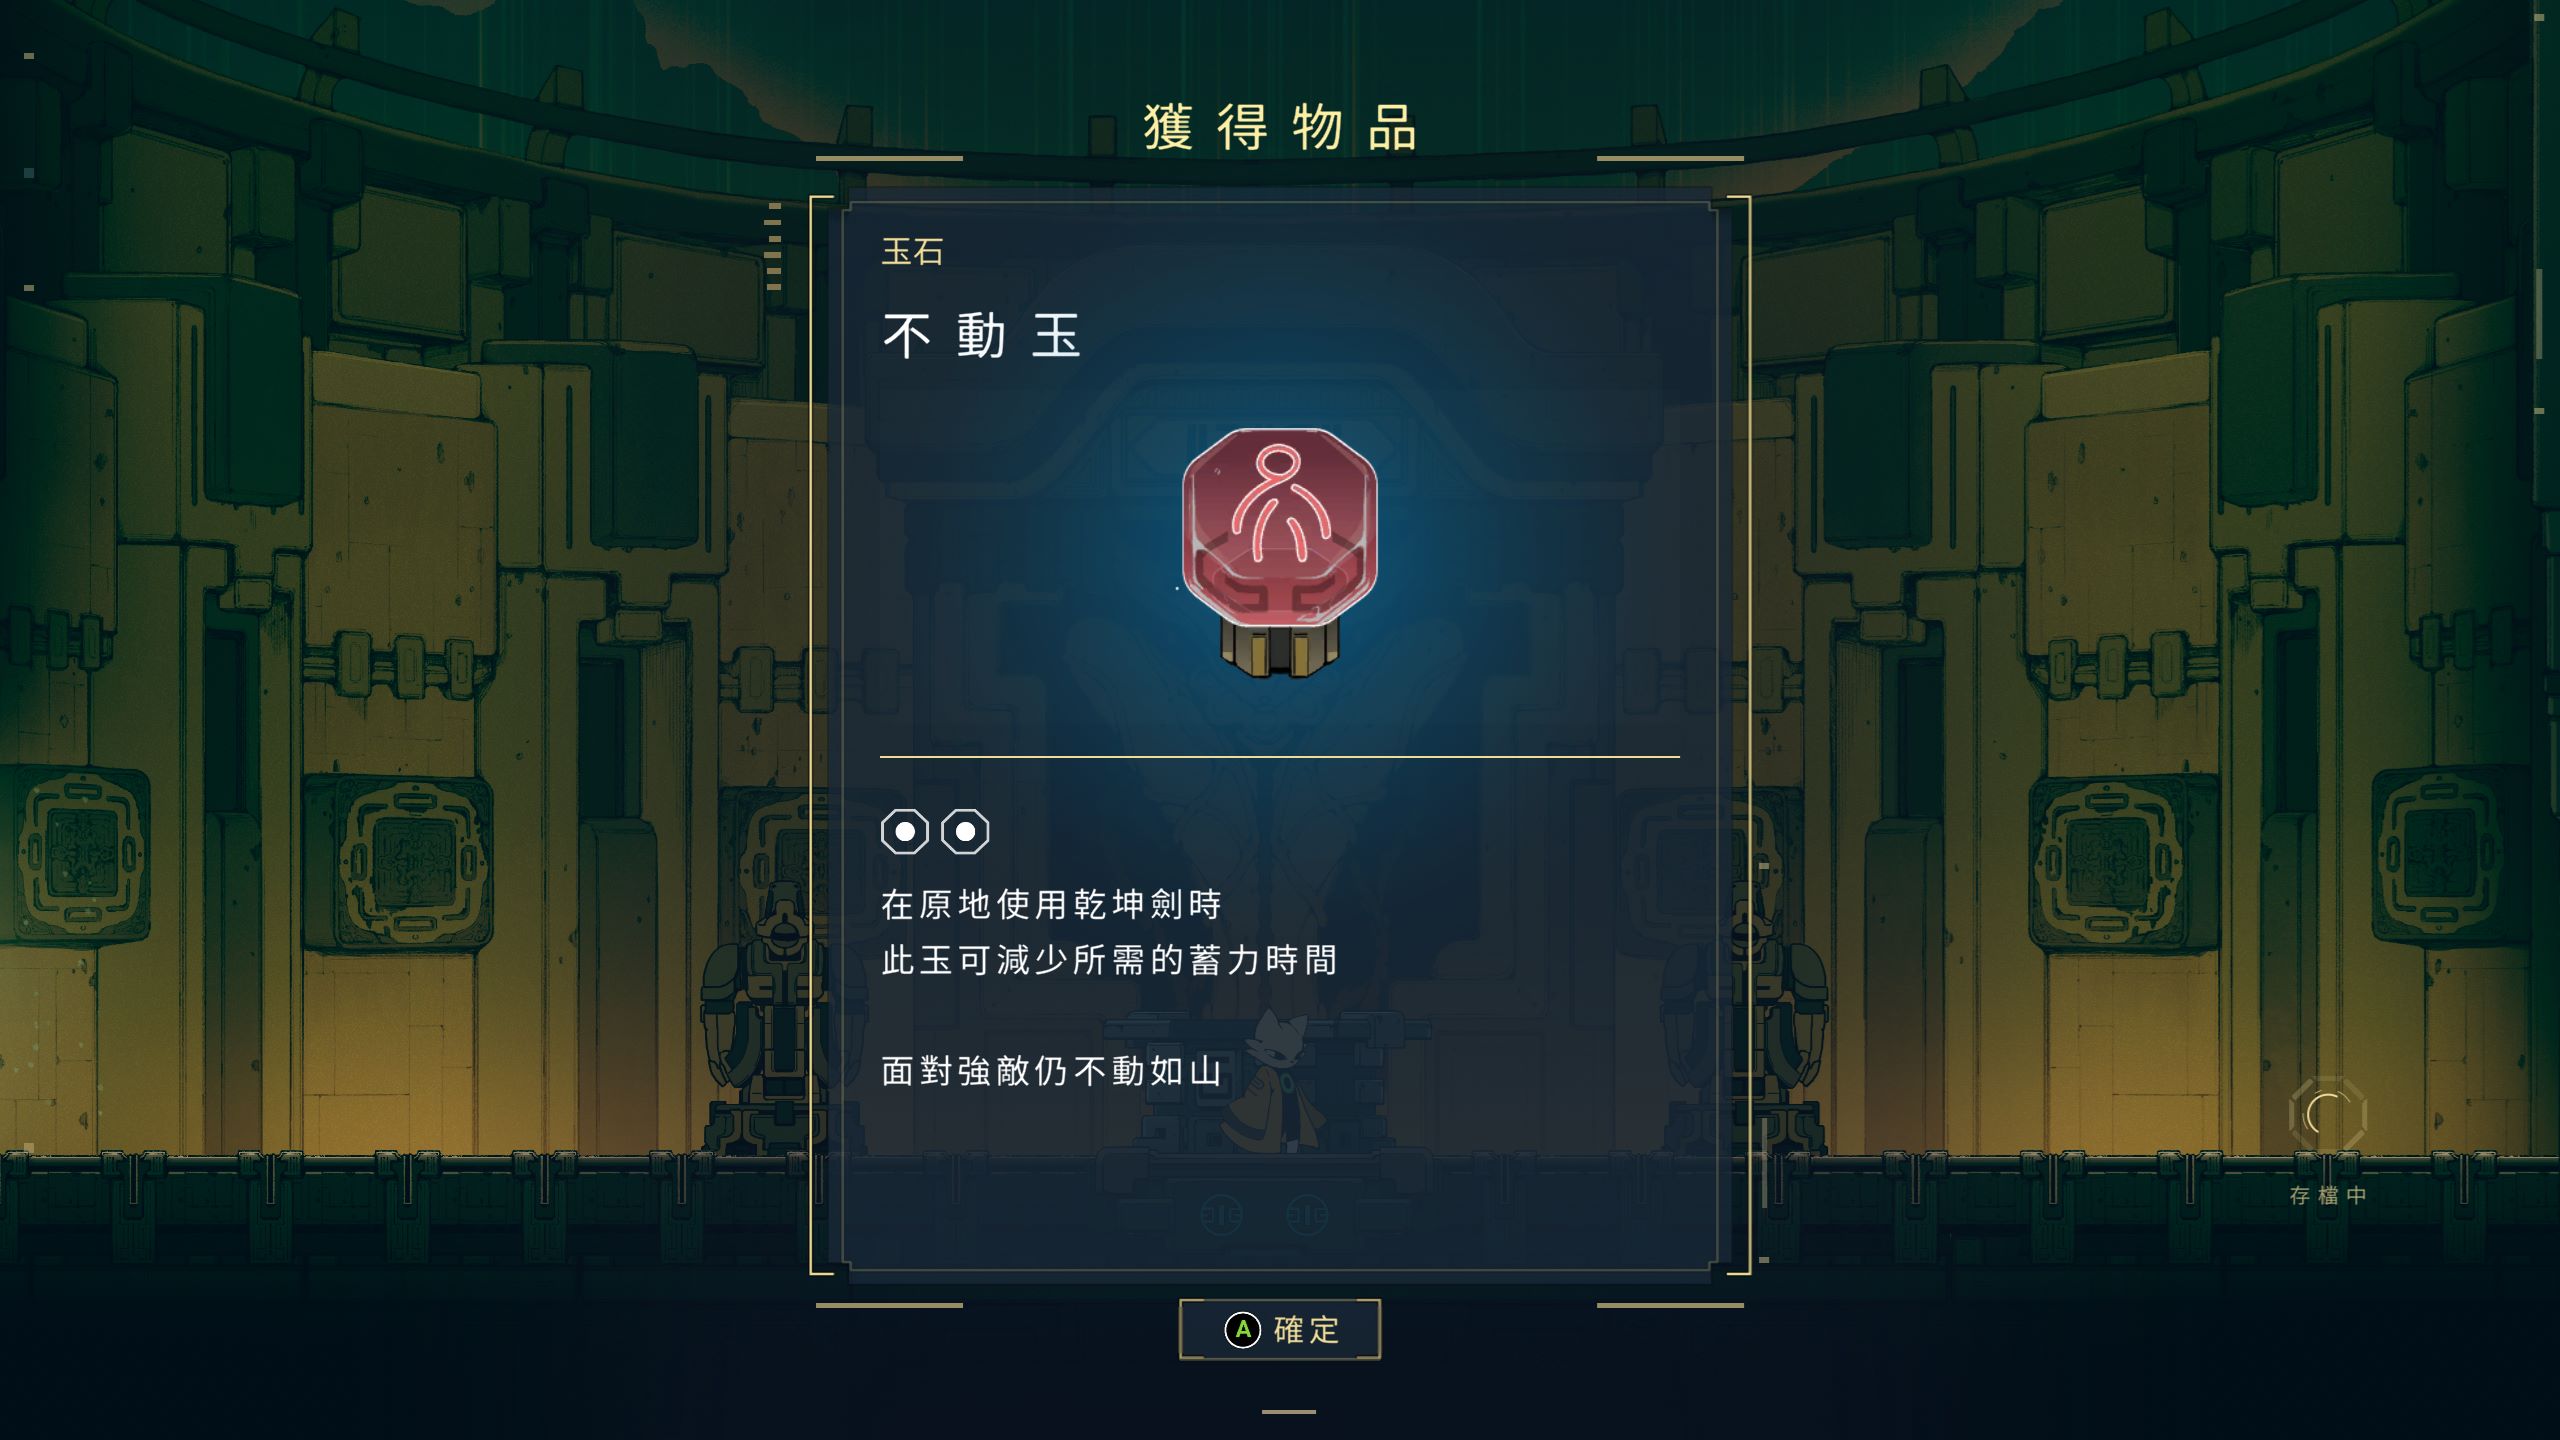Click the 在原地使用乾坤劍時 description line
The height and width of the screenshot is (1440, 2560).
pyautogui.click(x=1052, y=905)
